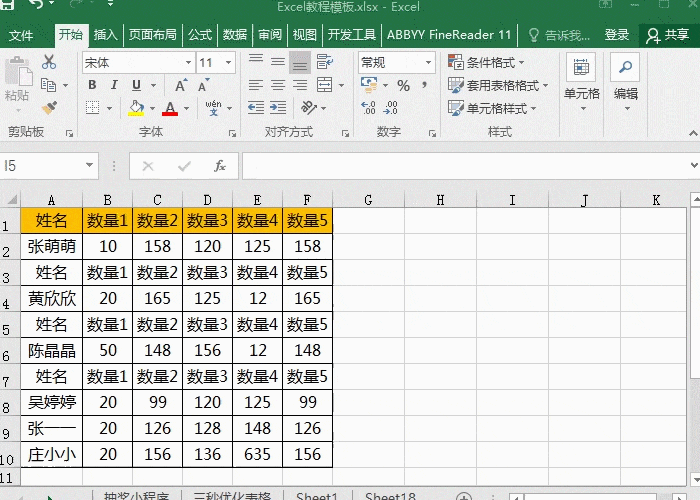Toggle Underline formatting
This screenshot has width=700, height=500.
[x=134, y=86]
